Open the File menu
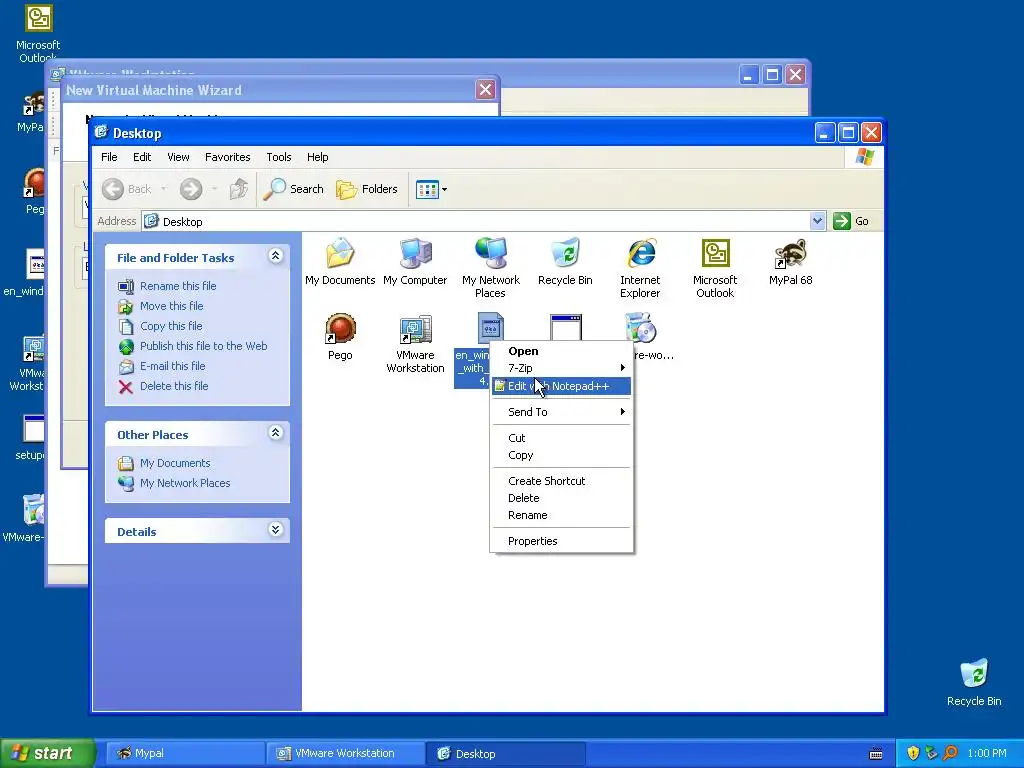The height and width of the screenshot is (768, 1024). pos(109,157)
